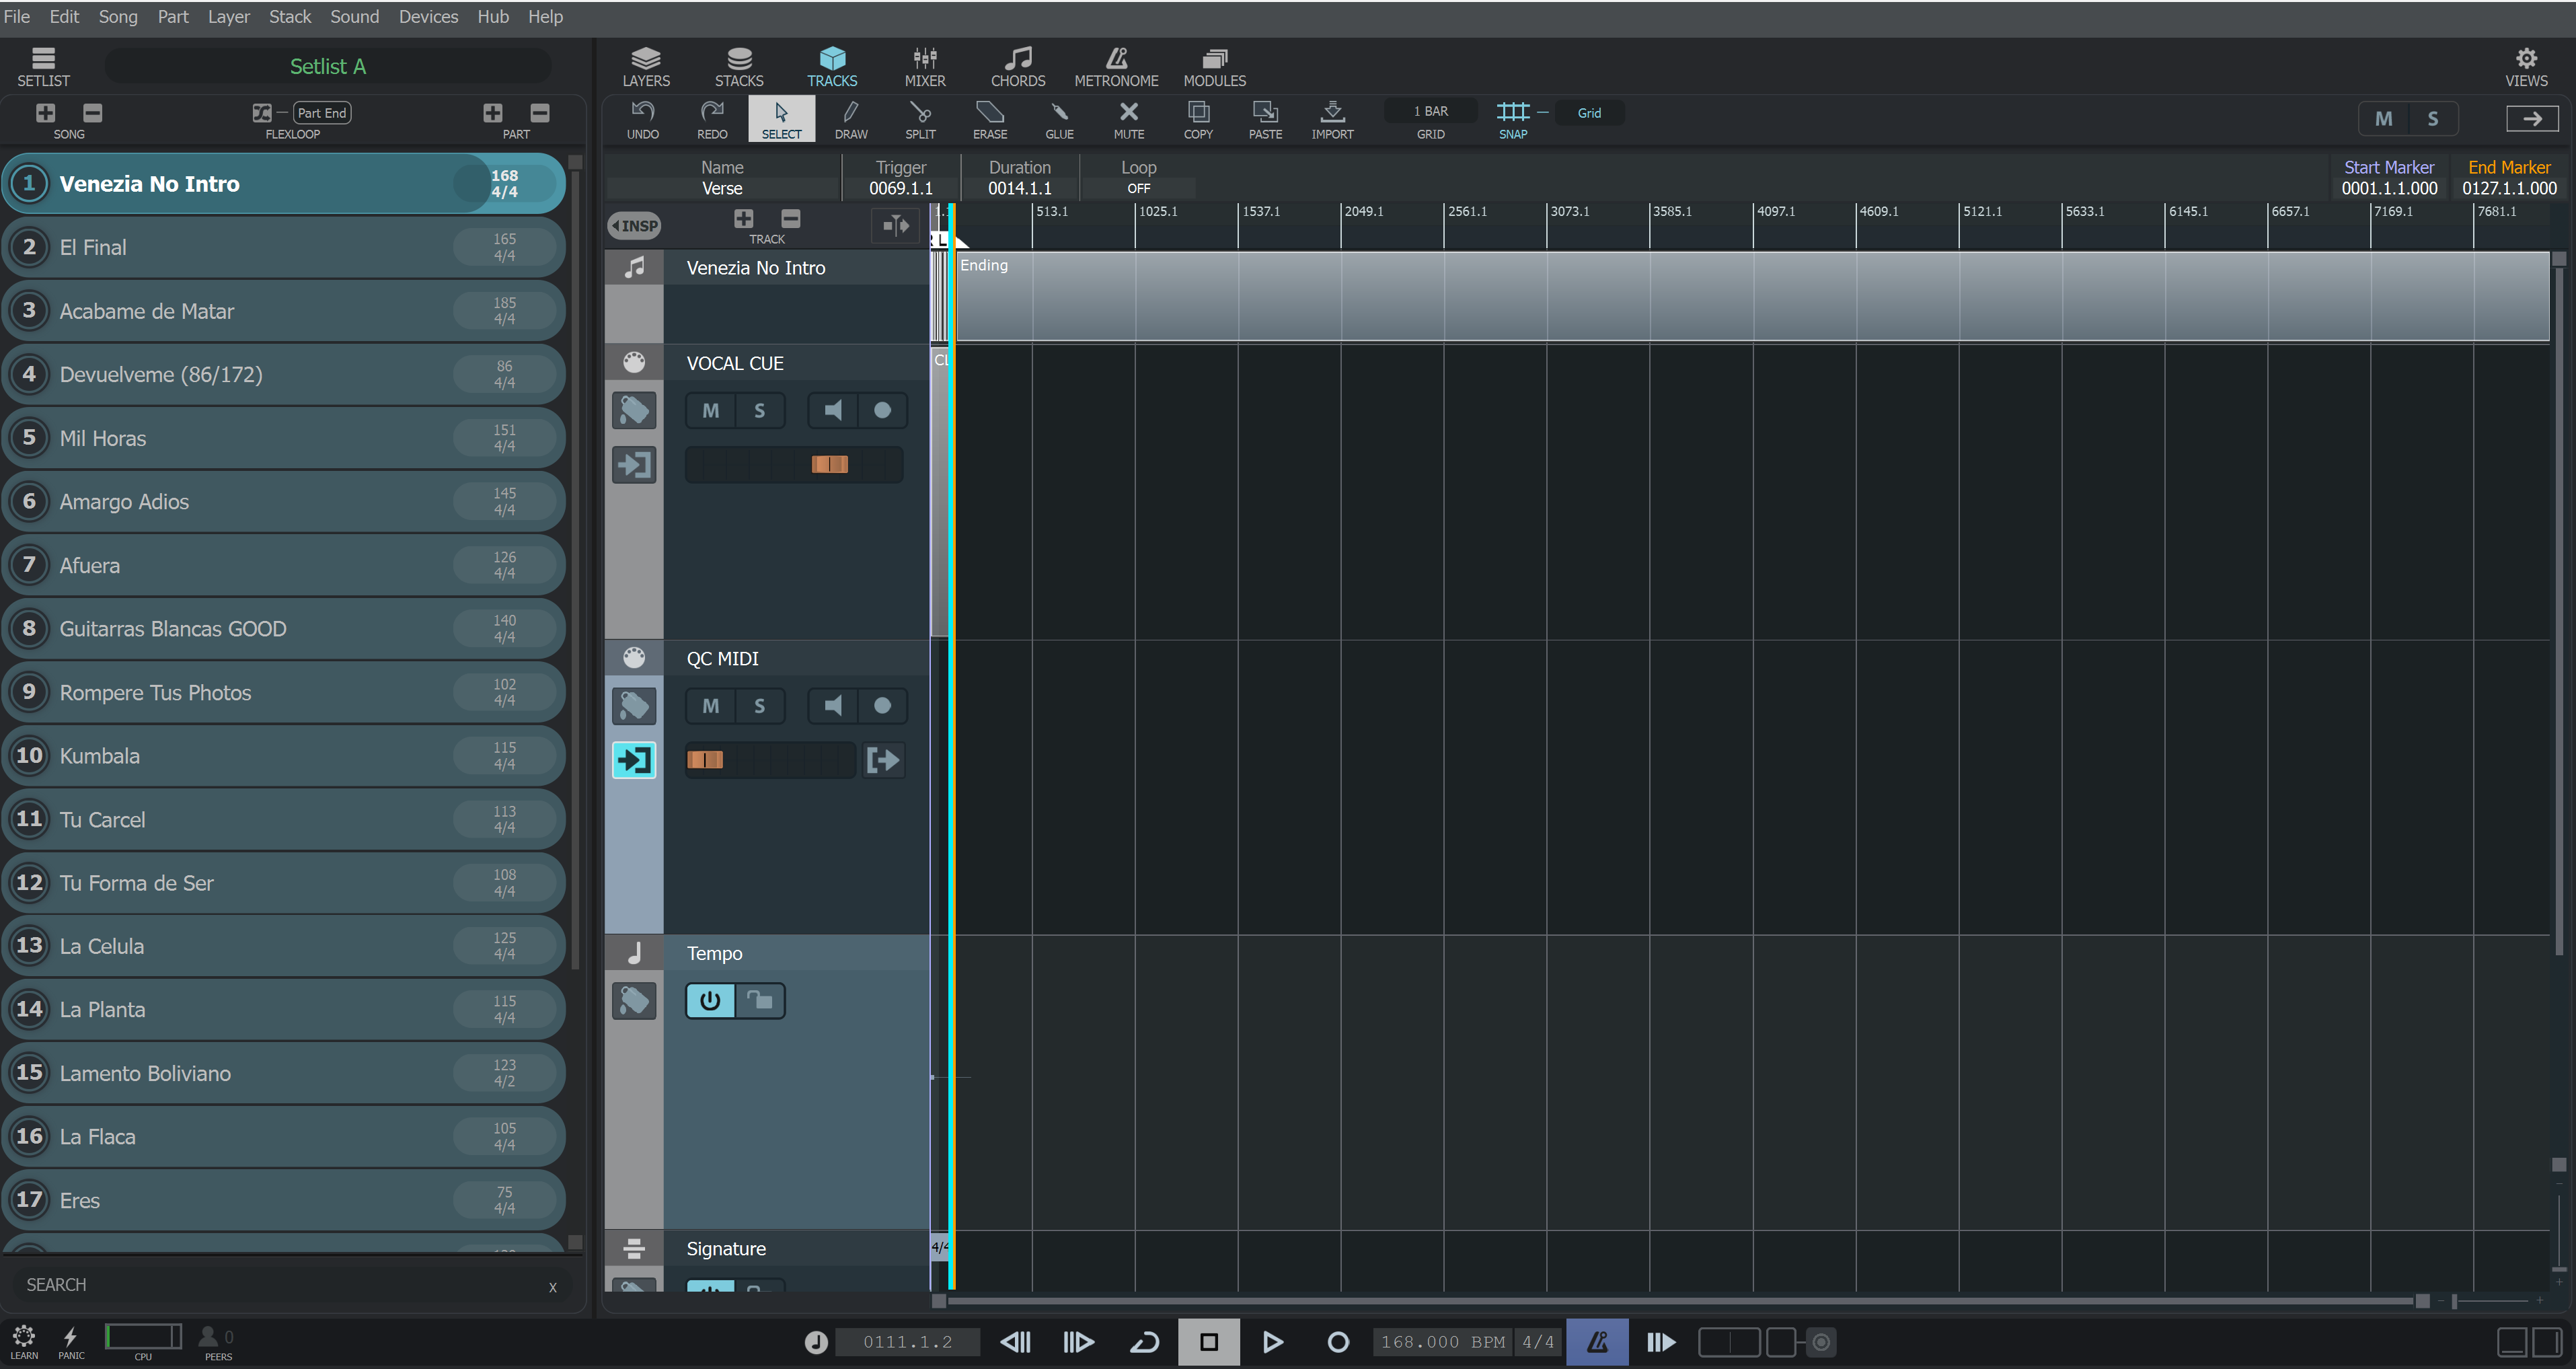The width and height of the screenshot is (2576, 1369).
Task: Solo the QC MIDI track
Action: coord(759,706)
